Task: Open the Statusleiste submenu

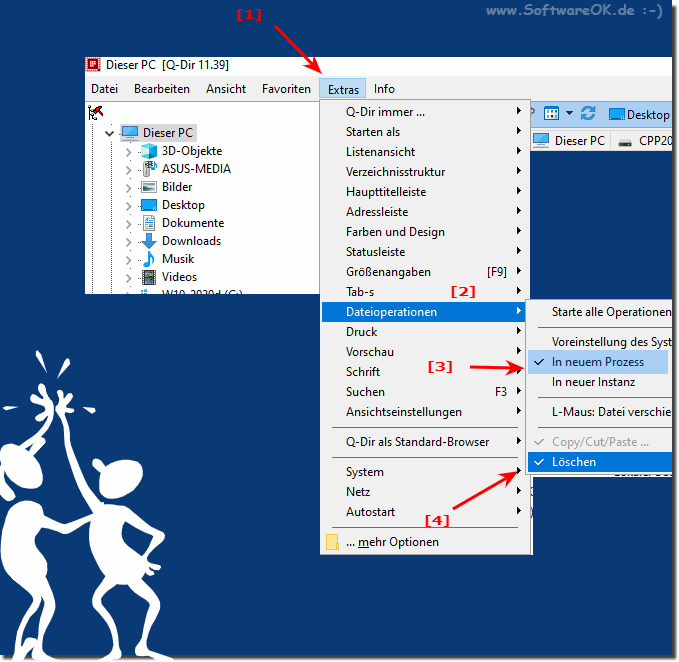Action: [x=425, y=252]
